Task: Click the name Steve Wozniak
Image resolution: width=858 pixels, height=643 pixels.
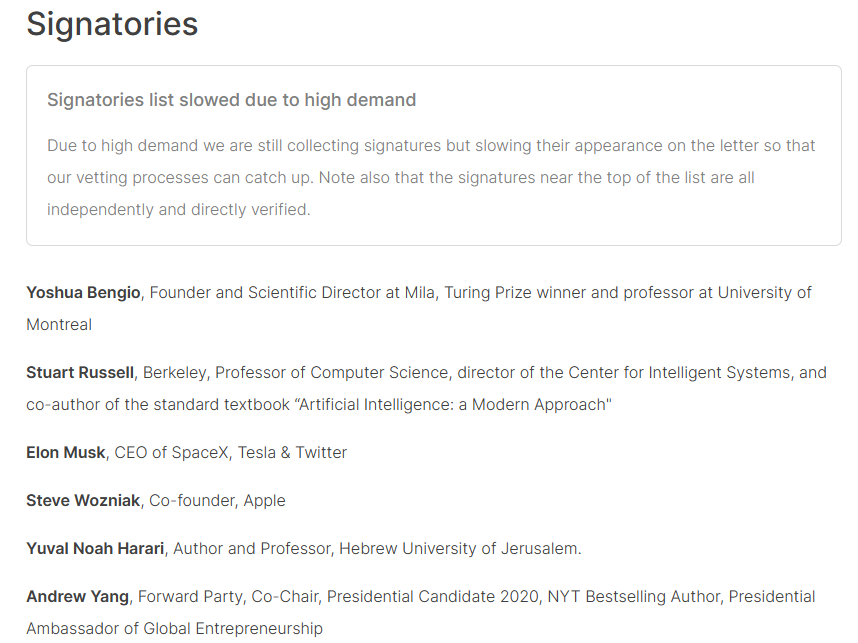Action: tap(83, 500)
